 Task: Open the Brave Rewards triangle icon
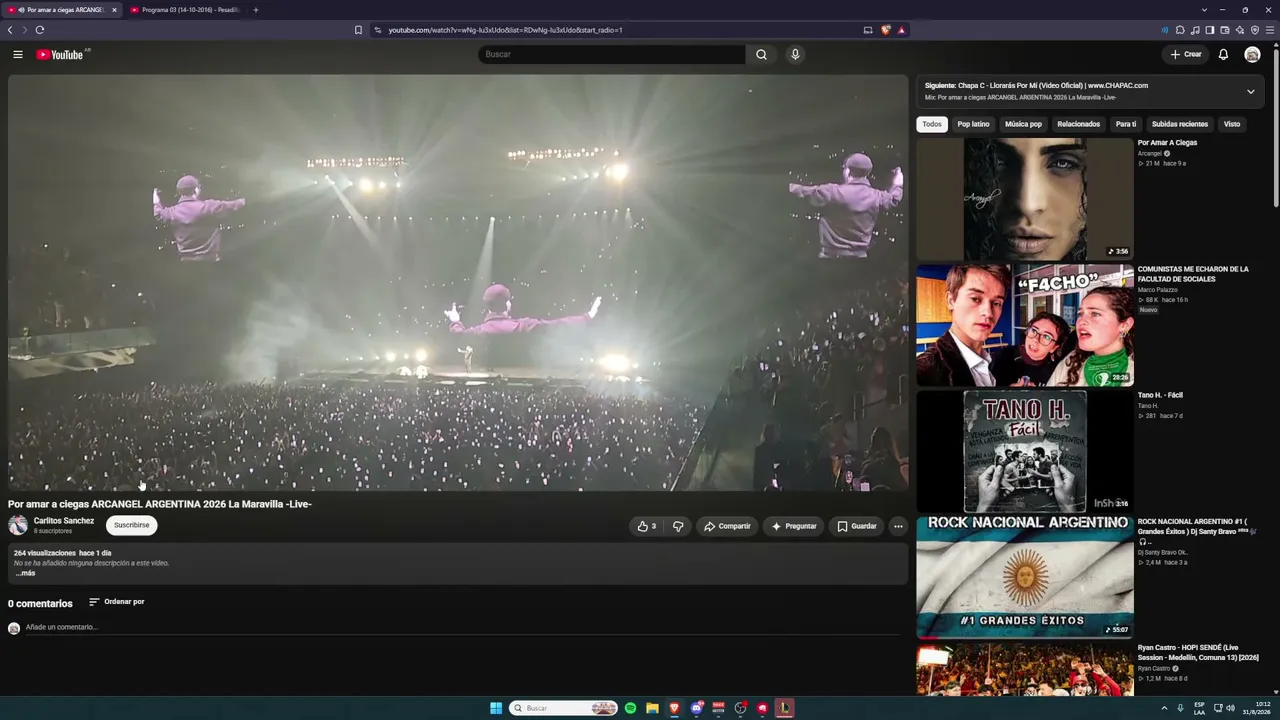coord(901,30)
